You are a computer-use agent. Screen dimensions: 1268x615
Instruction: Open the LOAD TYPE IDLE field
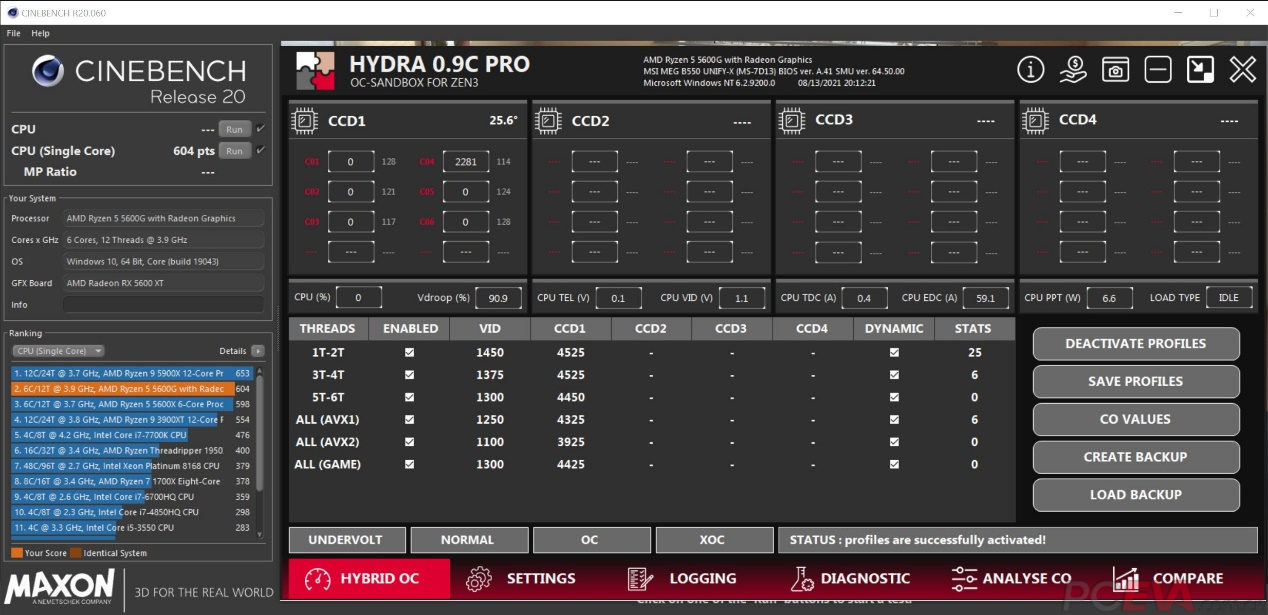click(1229, 297)
